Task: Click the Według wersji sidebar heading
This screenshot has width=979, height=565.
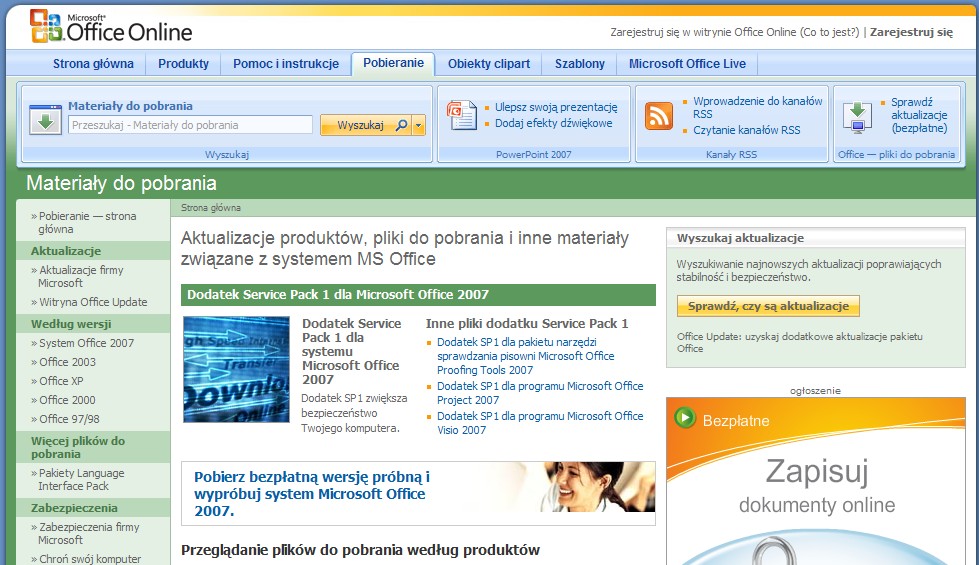Action: (71, 324)
